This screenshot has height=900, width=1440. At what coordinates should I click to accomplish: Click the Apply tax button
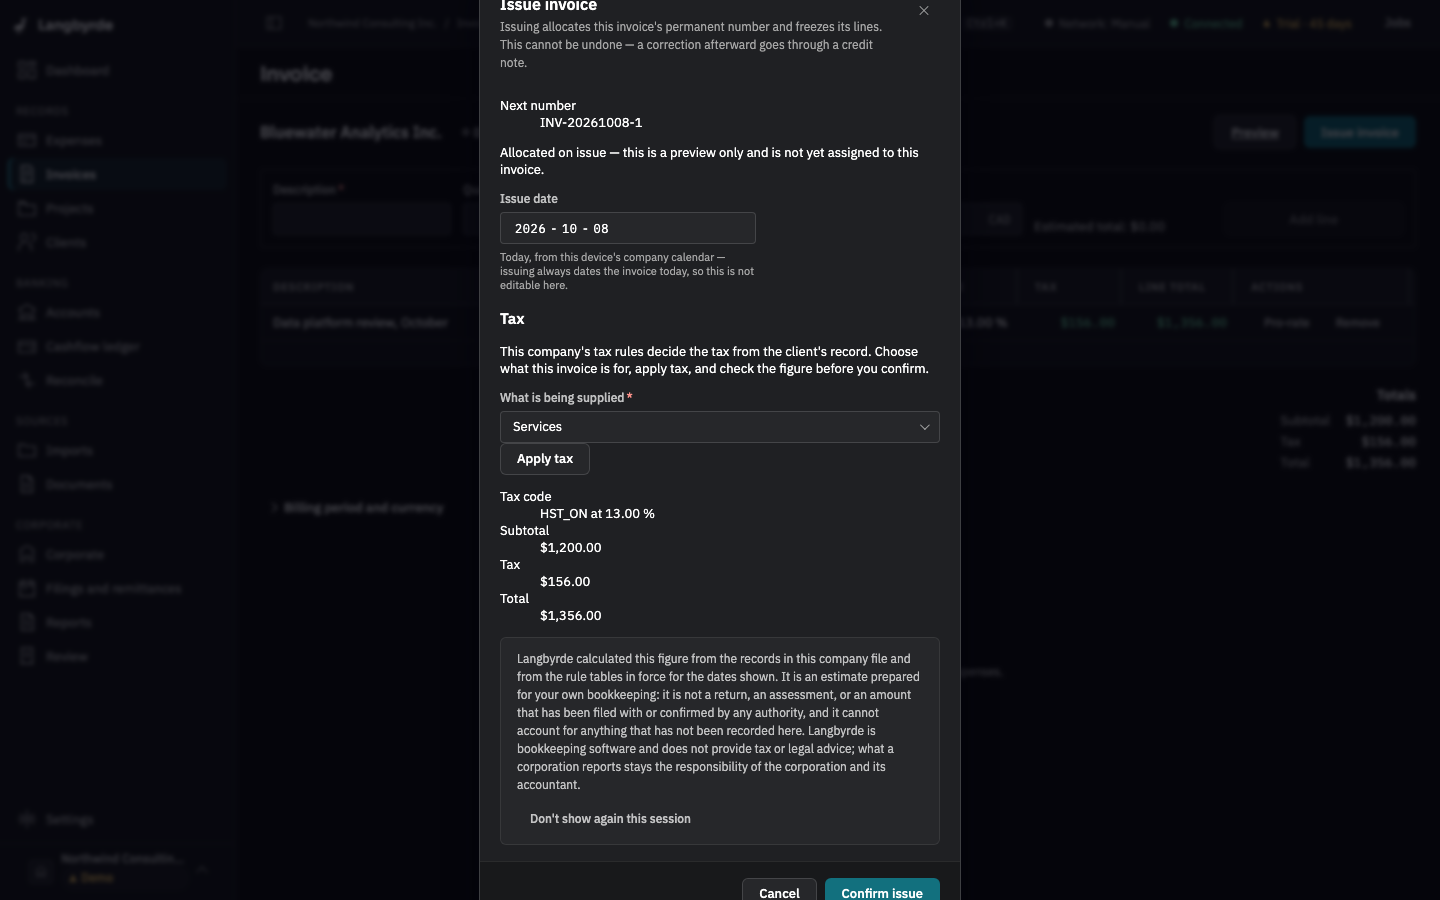(x=545, y=459)
